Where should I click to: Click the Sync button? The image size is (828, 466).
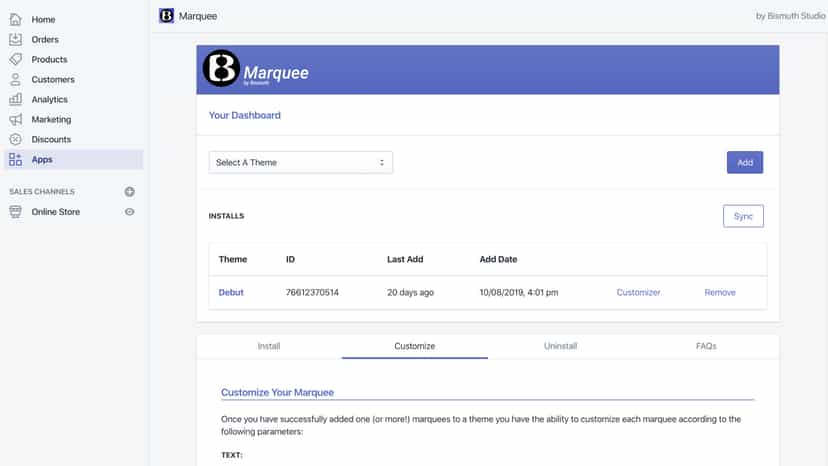coord(743,216)
